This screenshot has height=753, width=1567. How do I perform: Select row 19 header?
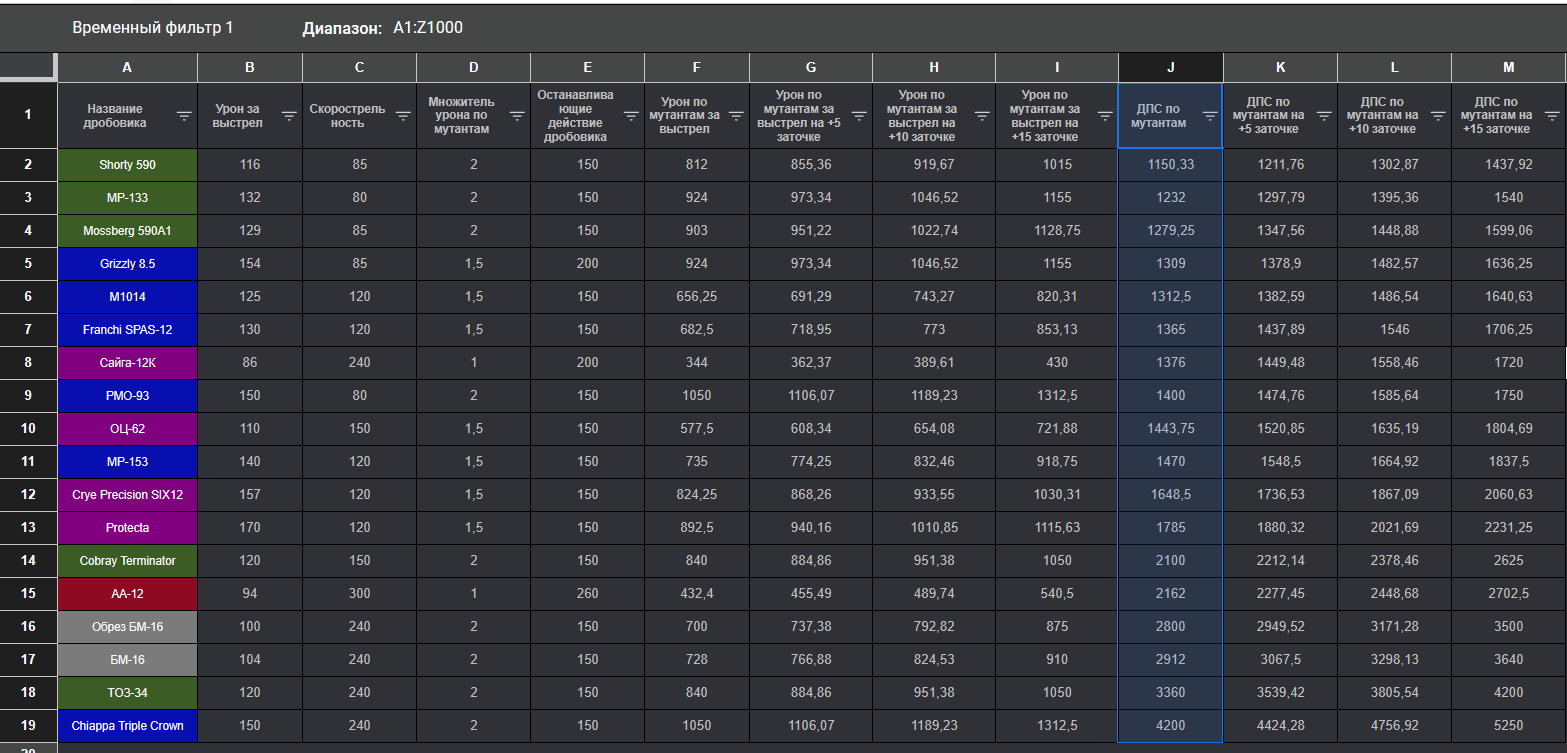[28, 725]
